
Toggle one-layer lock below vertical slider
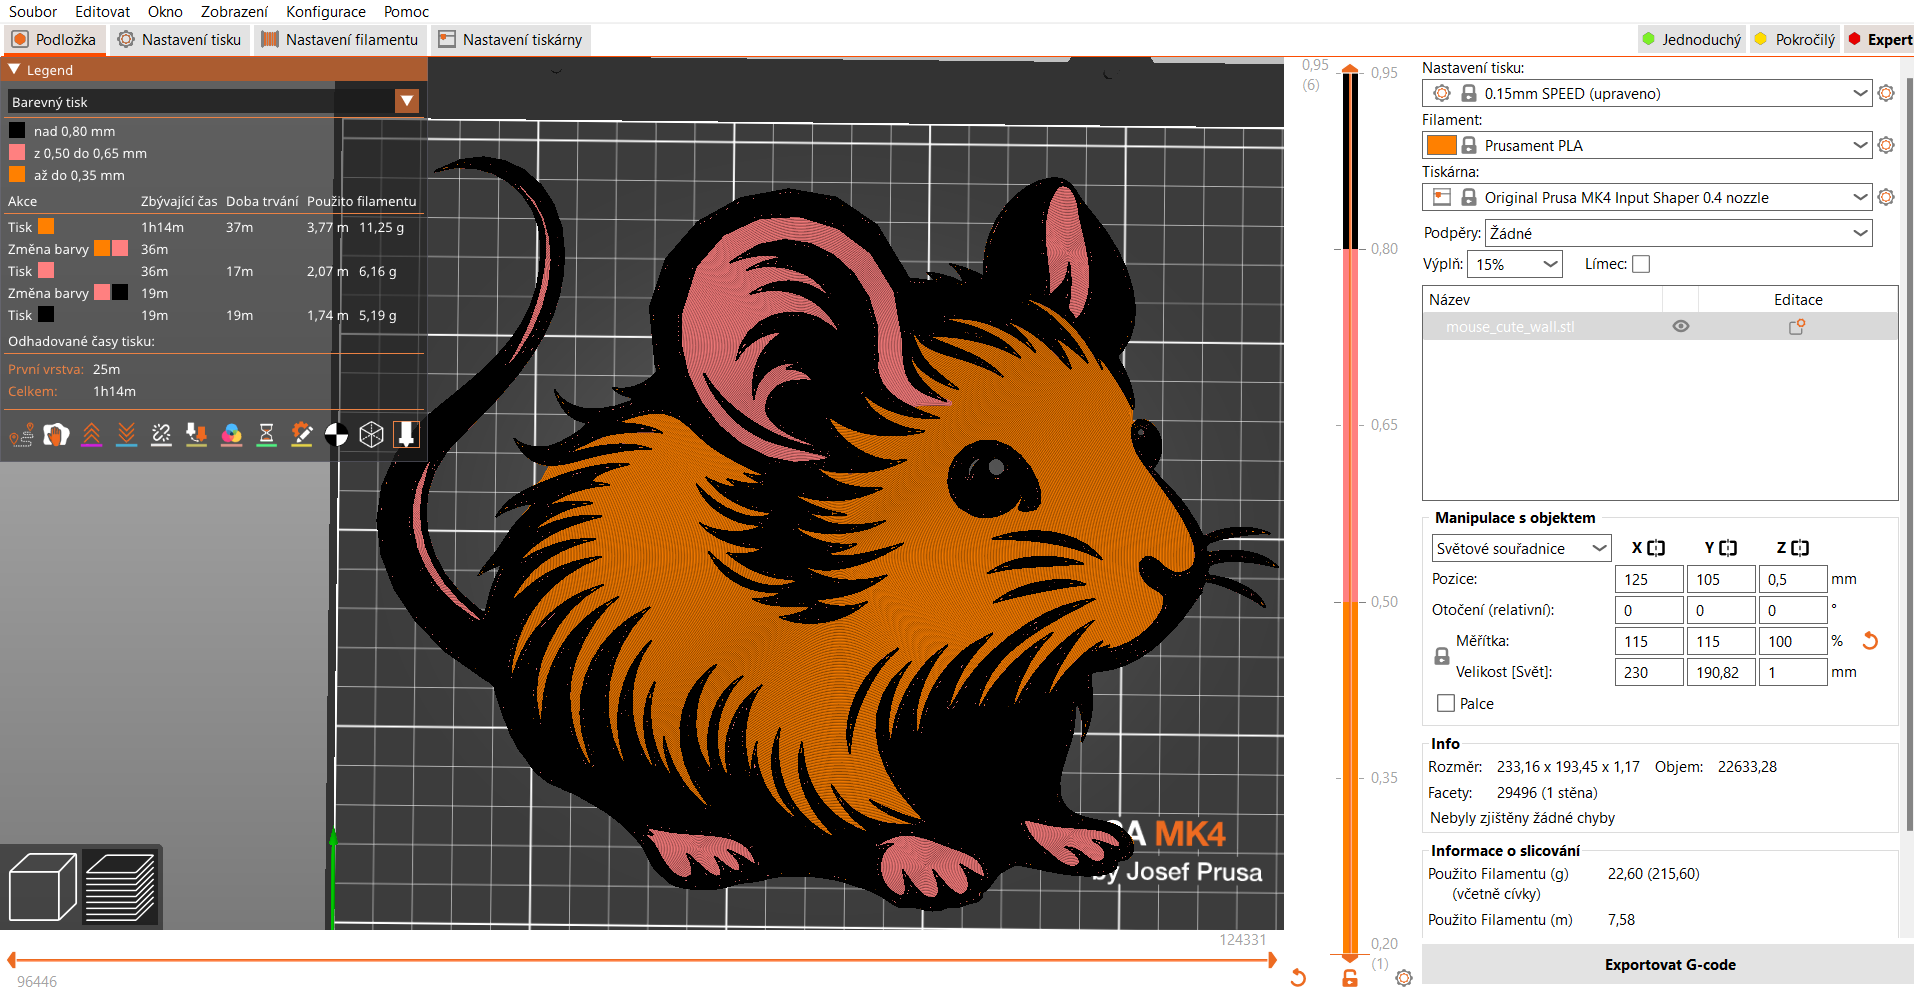click(x=1350, y=978)
